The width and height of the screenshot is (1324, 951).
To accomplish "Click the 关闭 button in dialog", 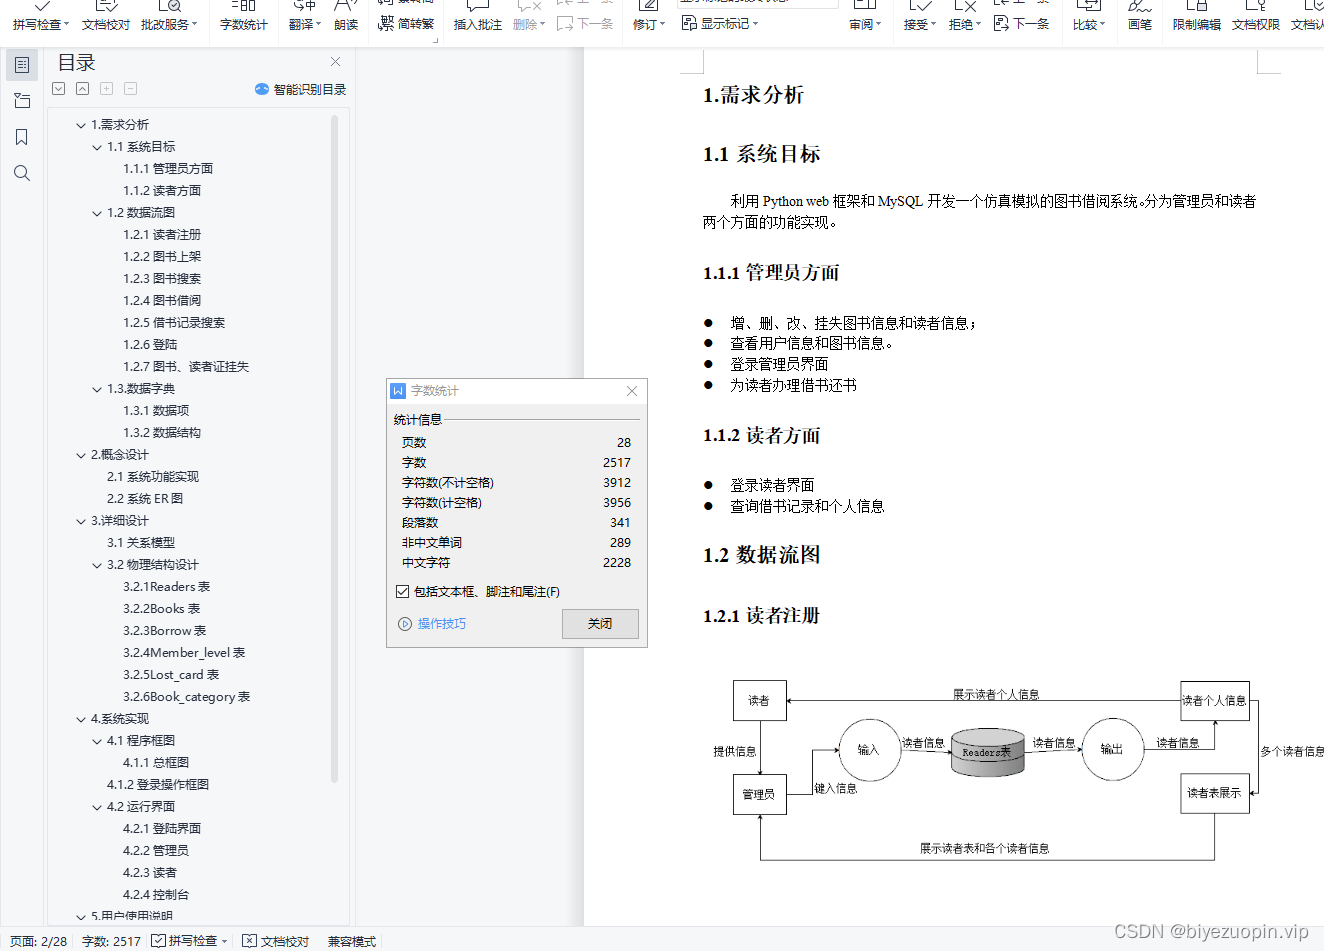I will coord(600,624).
